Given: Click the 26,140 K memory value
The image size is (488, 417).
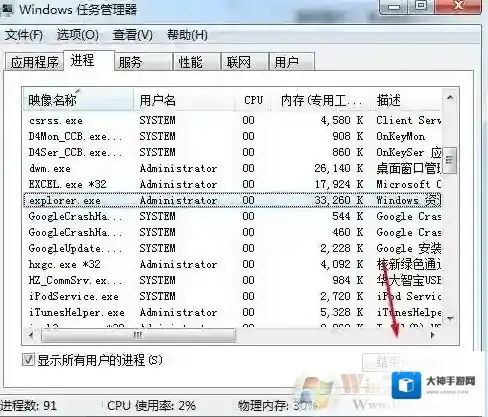Looking at the screenshot, I should click(339, 168).
